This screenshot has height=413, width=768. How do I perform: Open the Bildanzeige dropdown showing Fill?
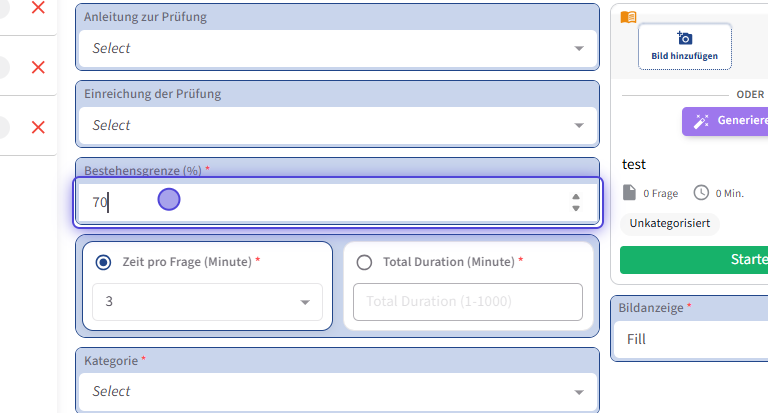[x=690, y=339]
